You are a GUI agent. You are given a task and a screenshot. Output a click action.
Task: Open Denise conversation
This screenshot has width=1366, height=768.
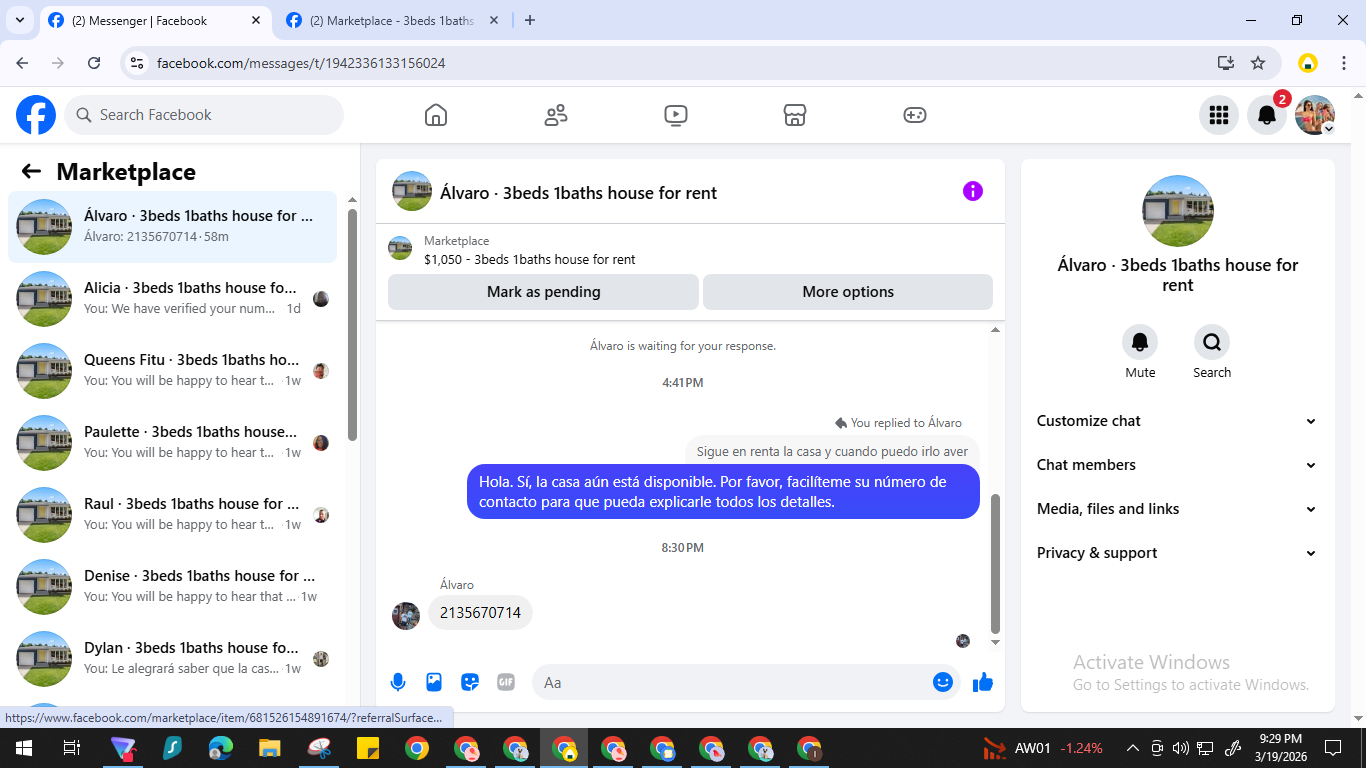pos(173,587)
